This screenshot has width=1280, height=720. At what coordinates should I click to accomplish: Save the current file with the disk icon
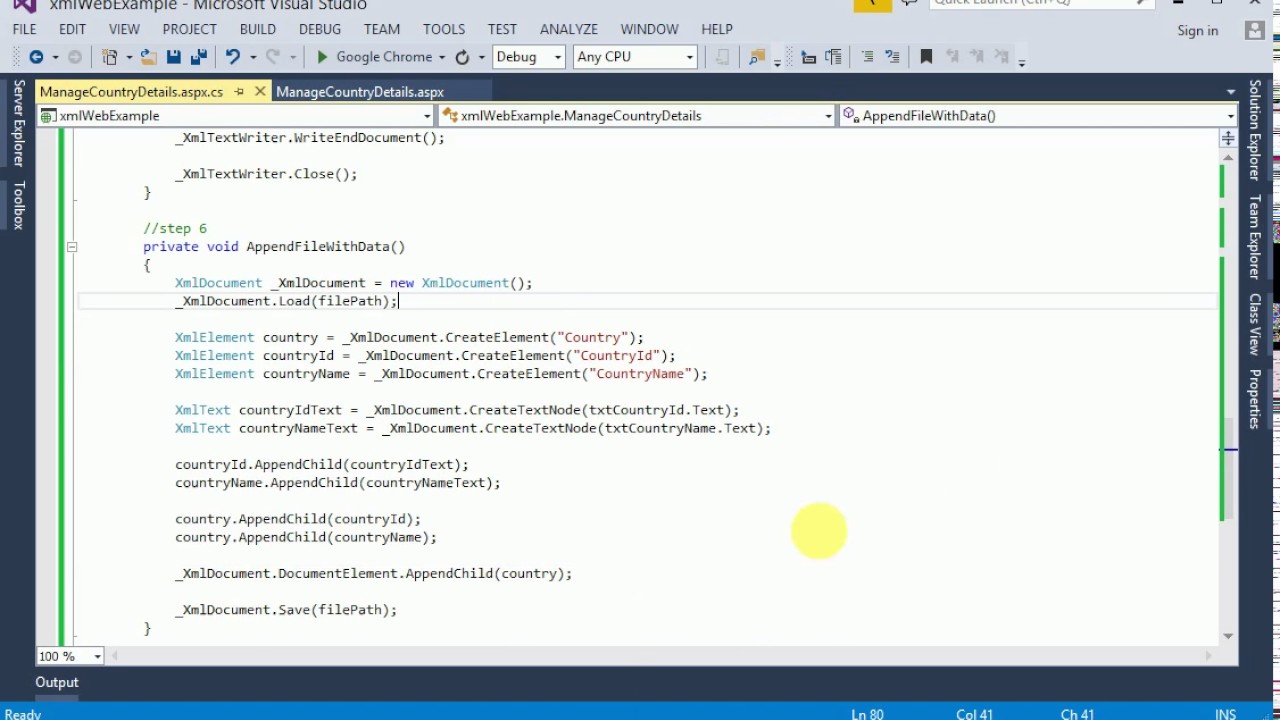174,57
